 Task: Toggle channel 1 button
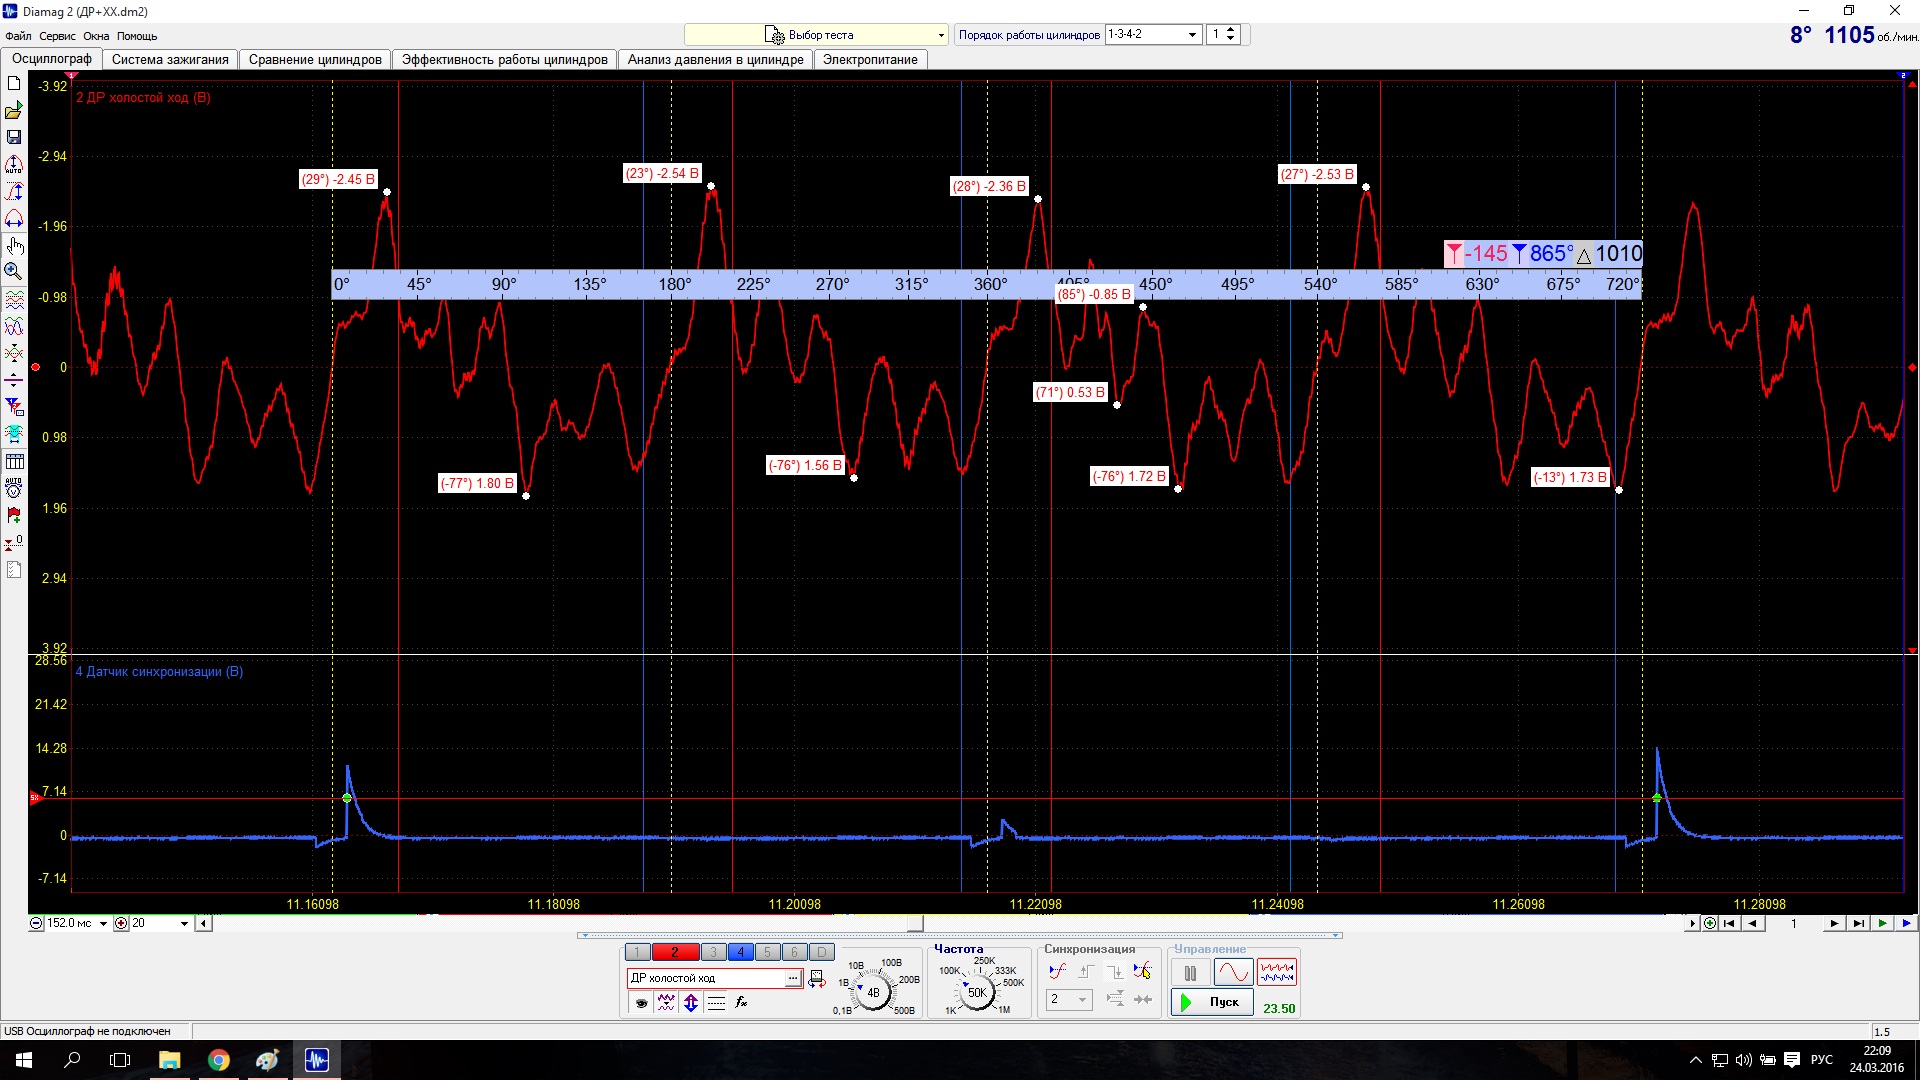coord(637,952)
